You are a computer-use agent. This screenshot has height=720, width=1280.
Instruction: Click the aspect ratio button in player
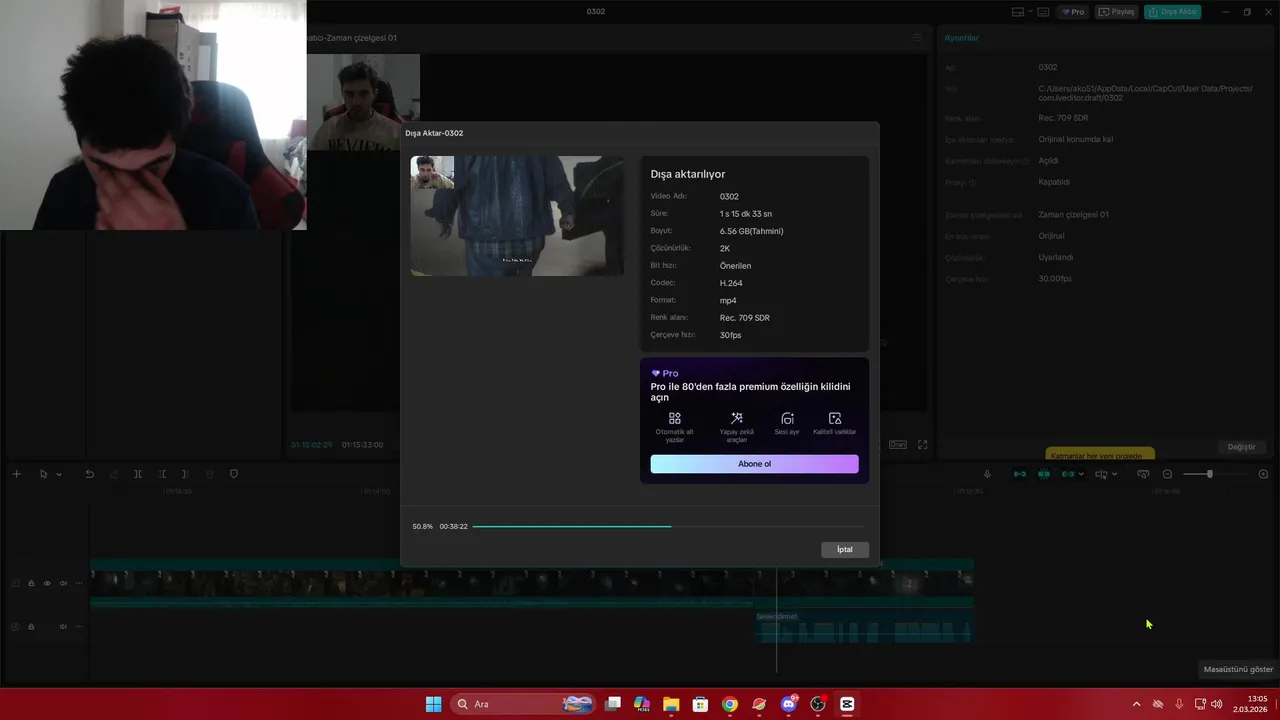click(x=898, y=445)
